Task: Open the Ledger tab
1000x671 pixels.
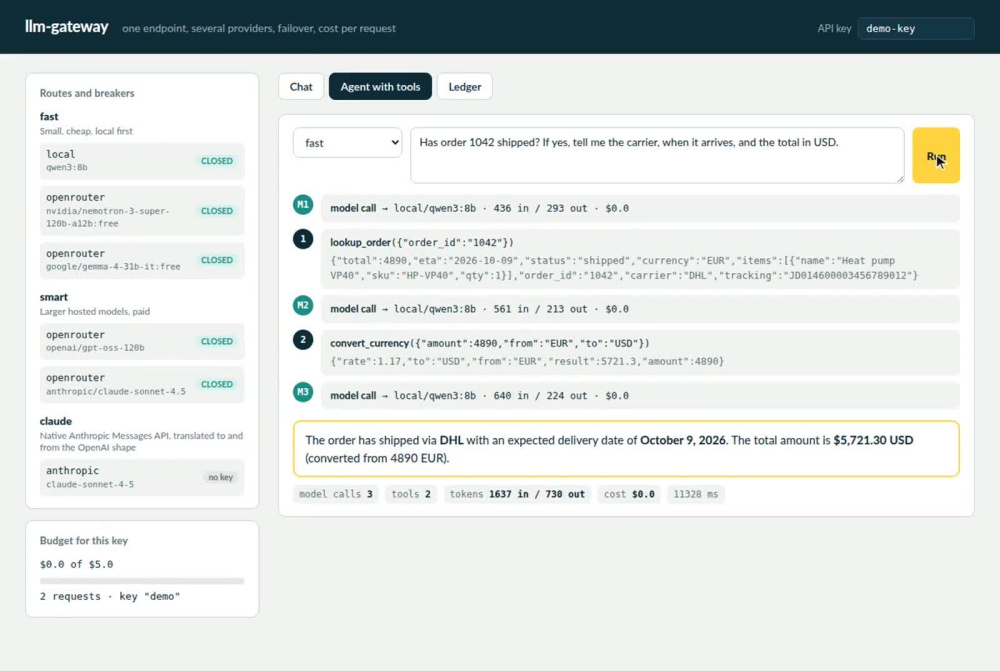Action: pyautogui.click(x=464, y=87)
